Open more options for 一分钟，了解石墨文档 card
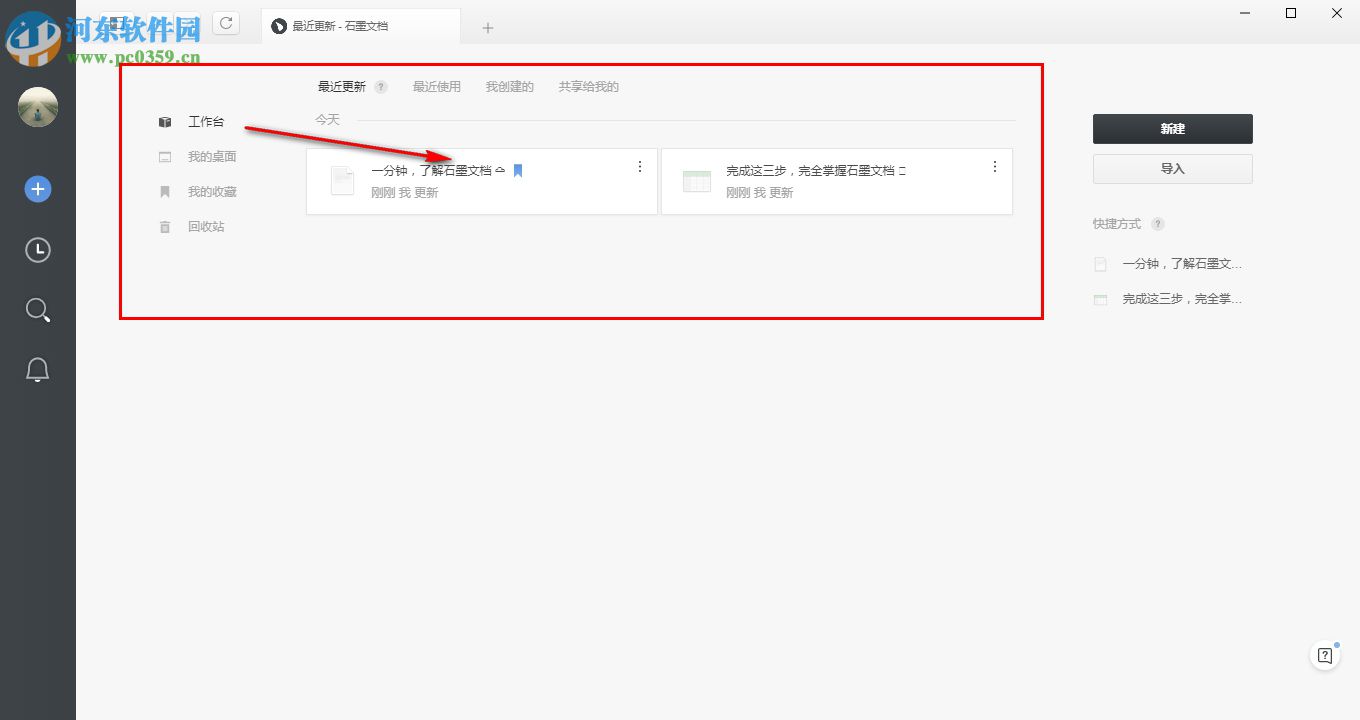Image resolution: width=1360 pixels, height=720 pixels. pyautogui.click(x=640, y=167)
